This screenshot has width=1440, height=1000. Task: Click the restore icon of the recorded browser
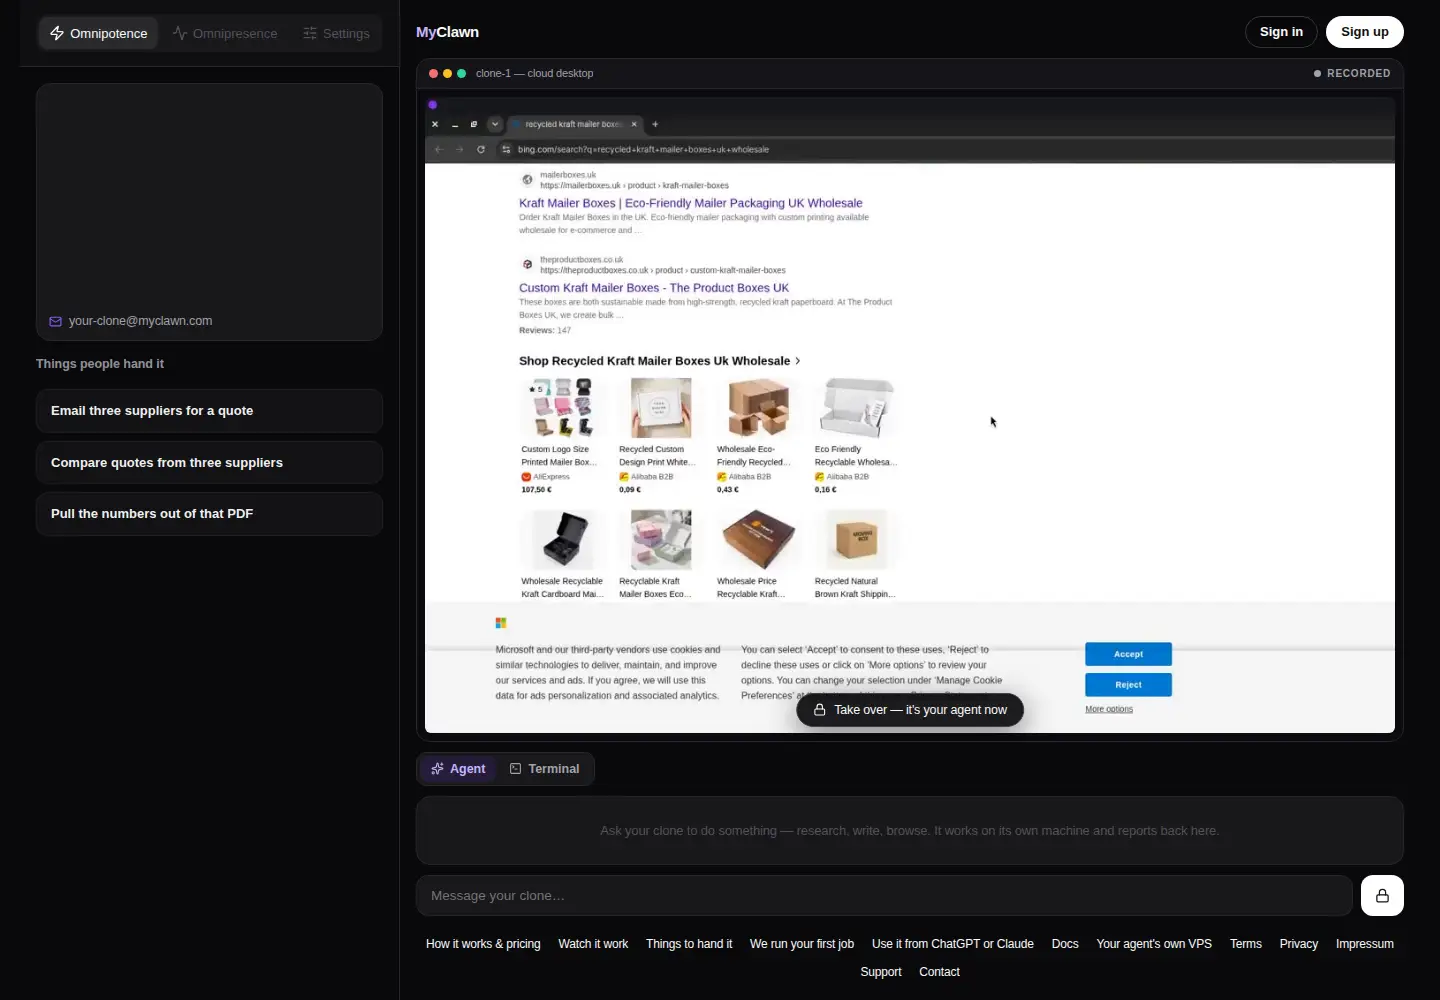click(x=474, y=124)
